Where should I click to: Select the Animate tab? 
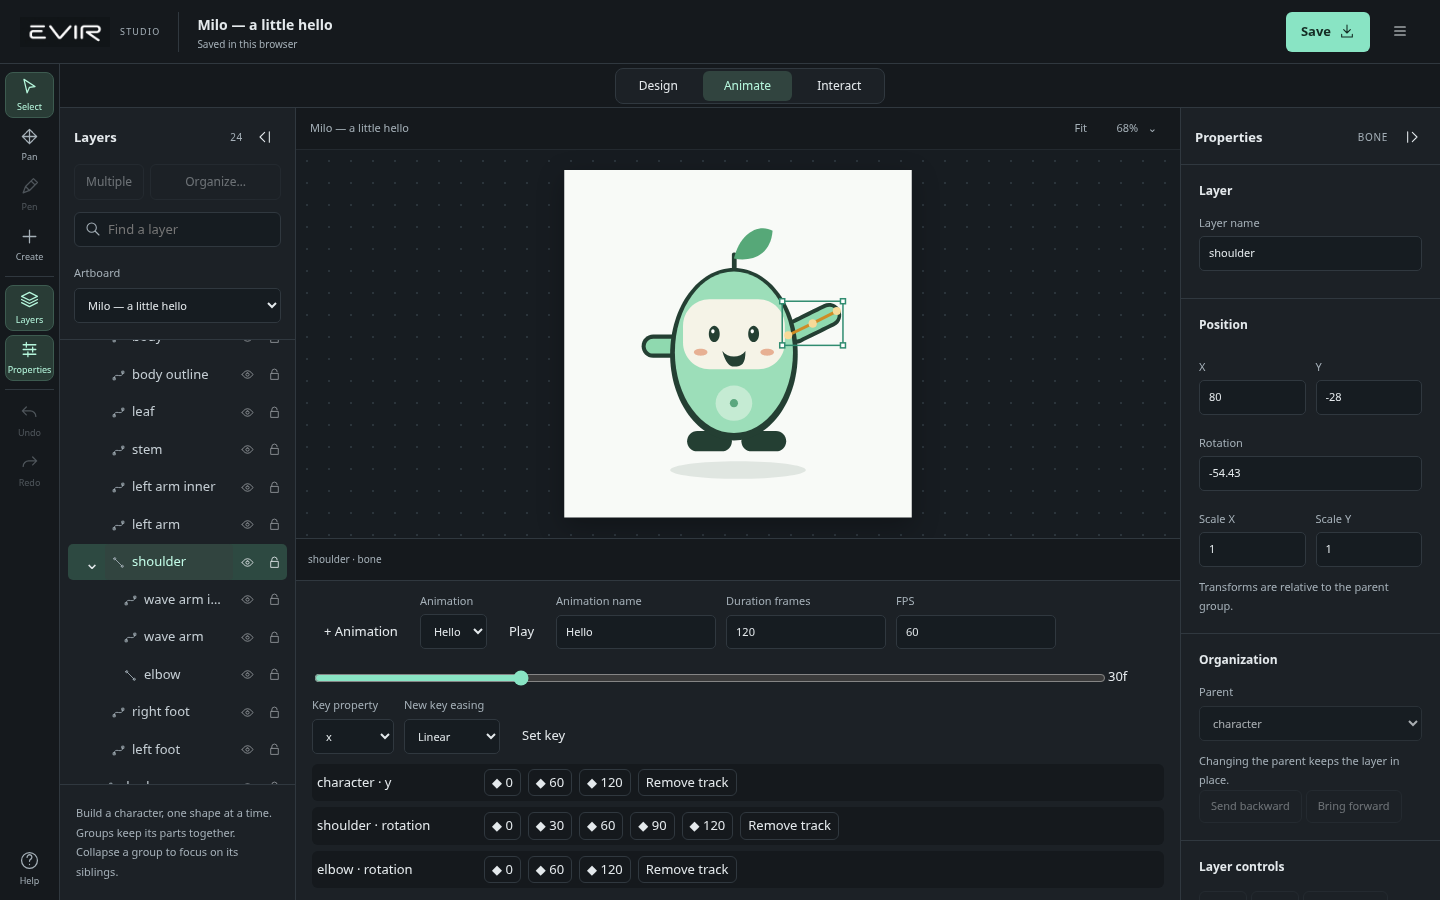(x=747, y=86)
